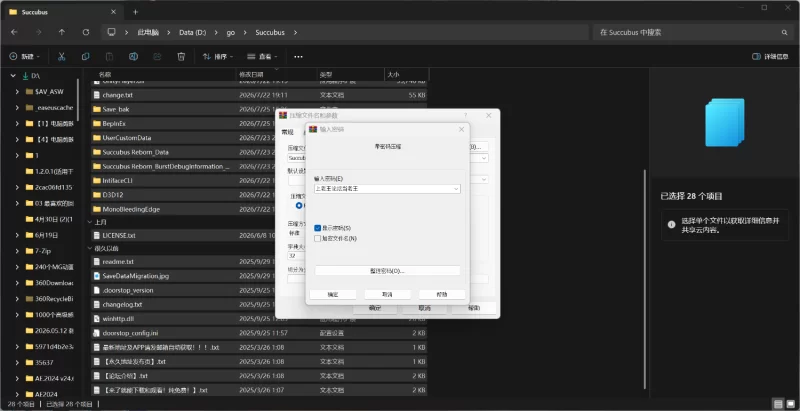
Task: Toggle the 显示密码(S) show password checkbox
Action: coord(318,228)
